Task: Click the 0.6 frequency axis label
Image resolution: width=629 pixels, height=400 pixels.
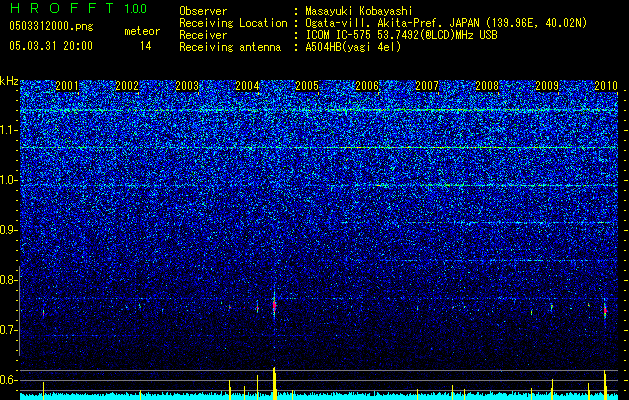Action: [x=9, y=380]
